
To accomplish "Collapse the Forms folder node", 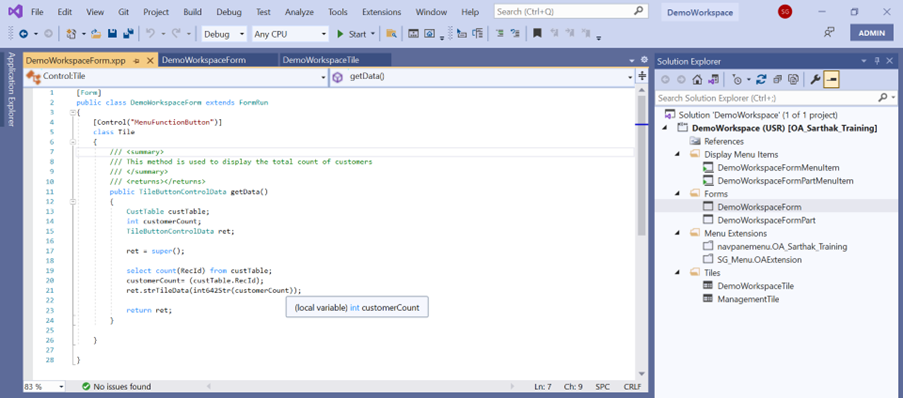I will [678, 194].
